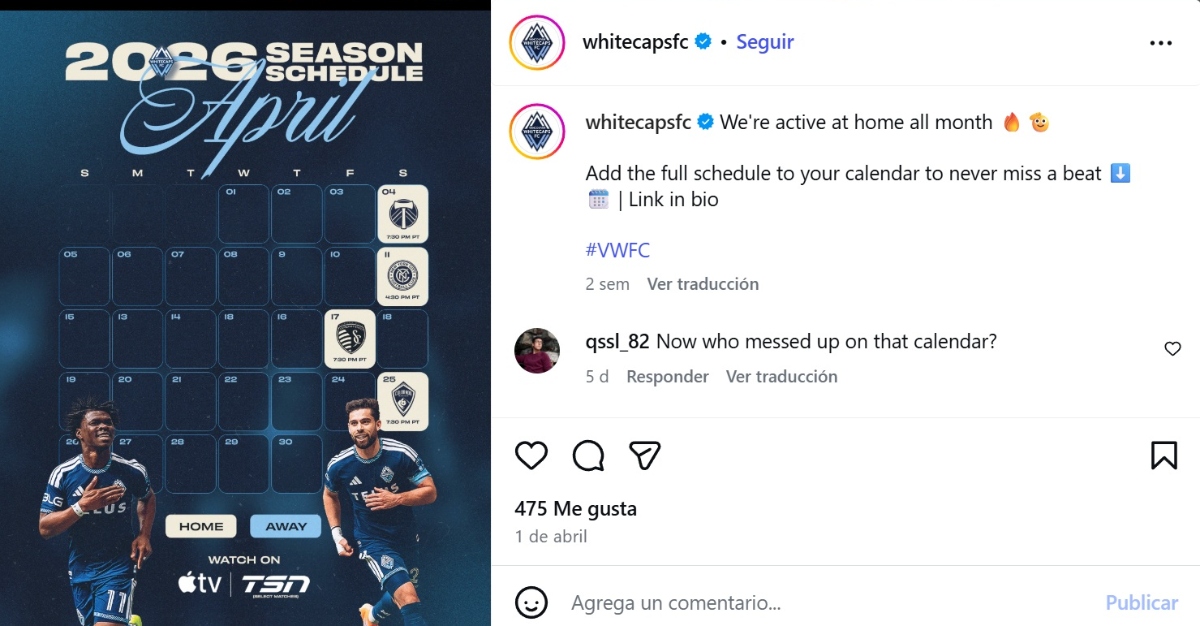Like the post with the heart icon
1200x626 pixels.
pos(531,456)
